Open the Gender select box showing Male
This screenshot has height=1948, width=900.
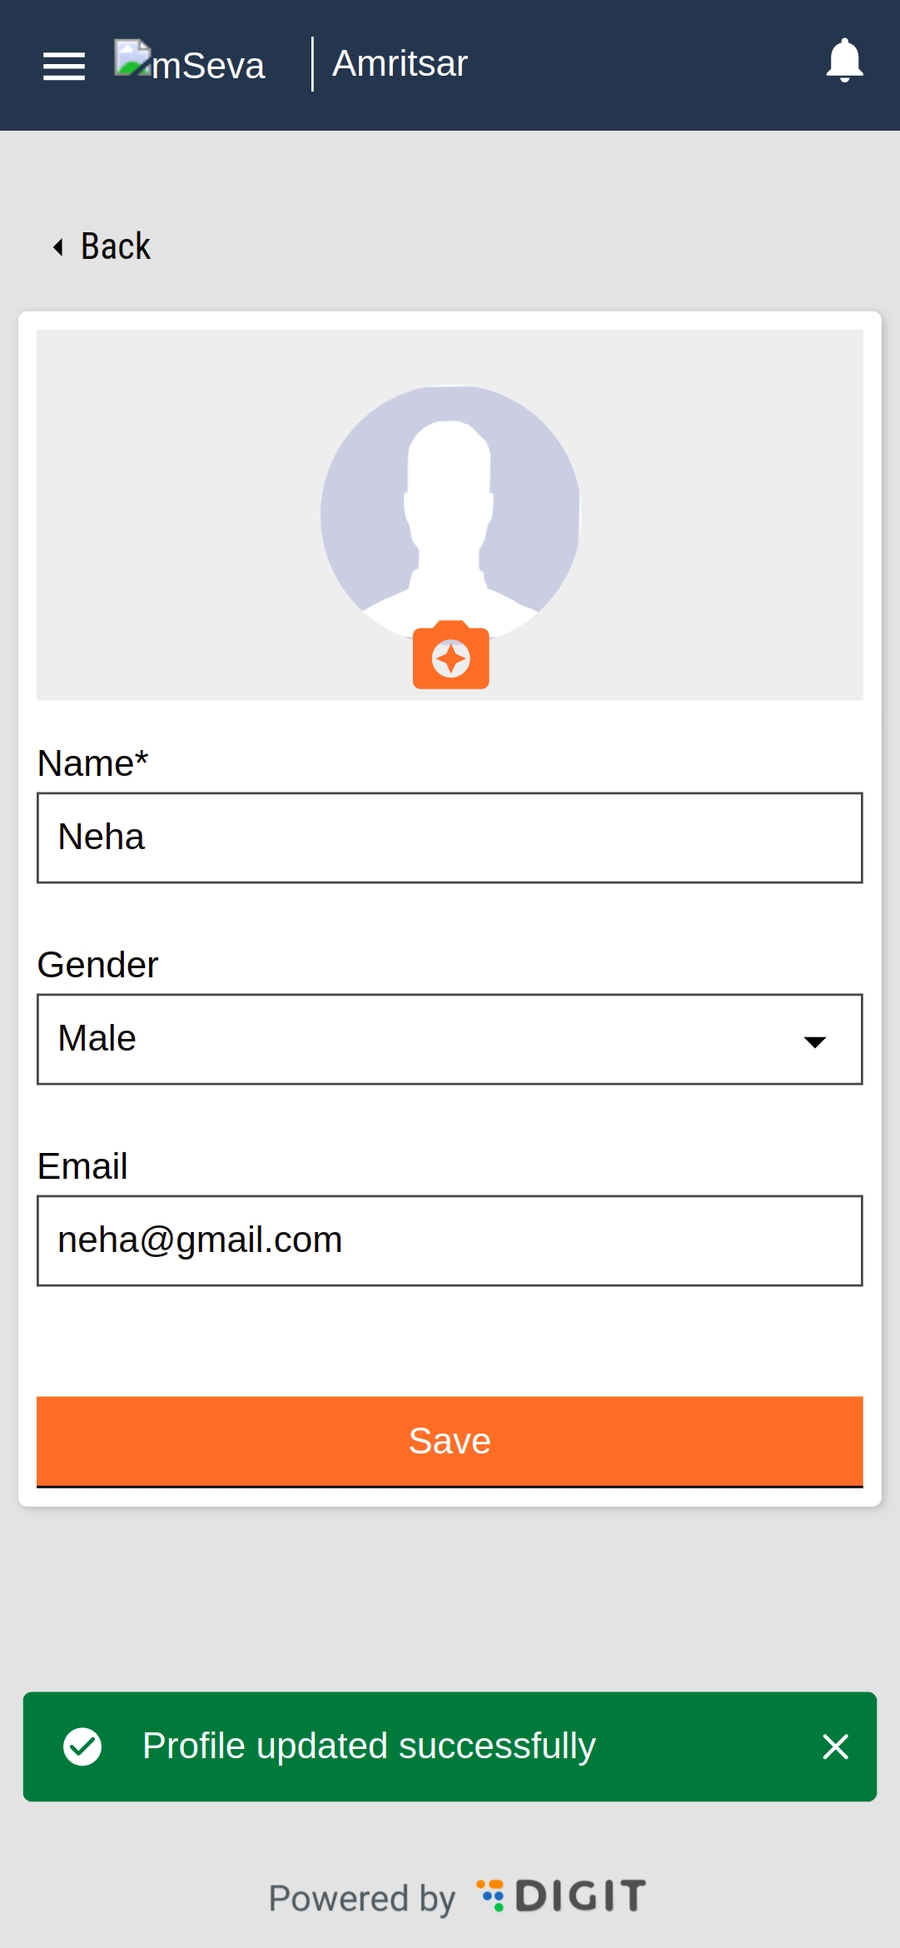pos(420,1039)
